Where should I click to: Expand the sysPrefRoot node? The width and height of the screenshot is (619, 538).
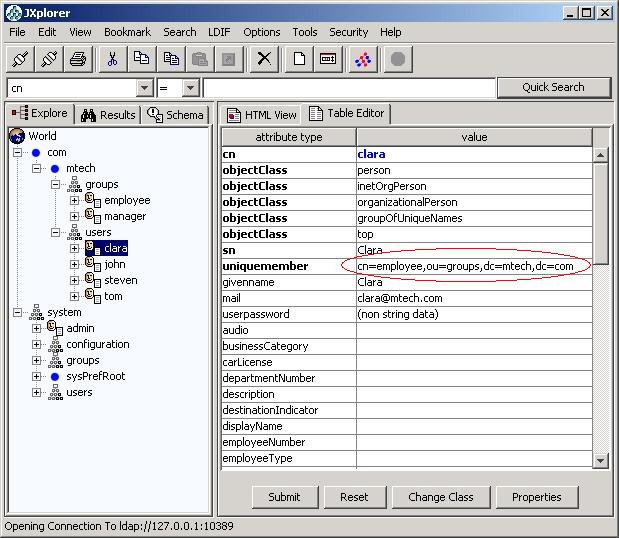tap(36, 377)
